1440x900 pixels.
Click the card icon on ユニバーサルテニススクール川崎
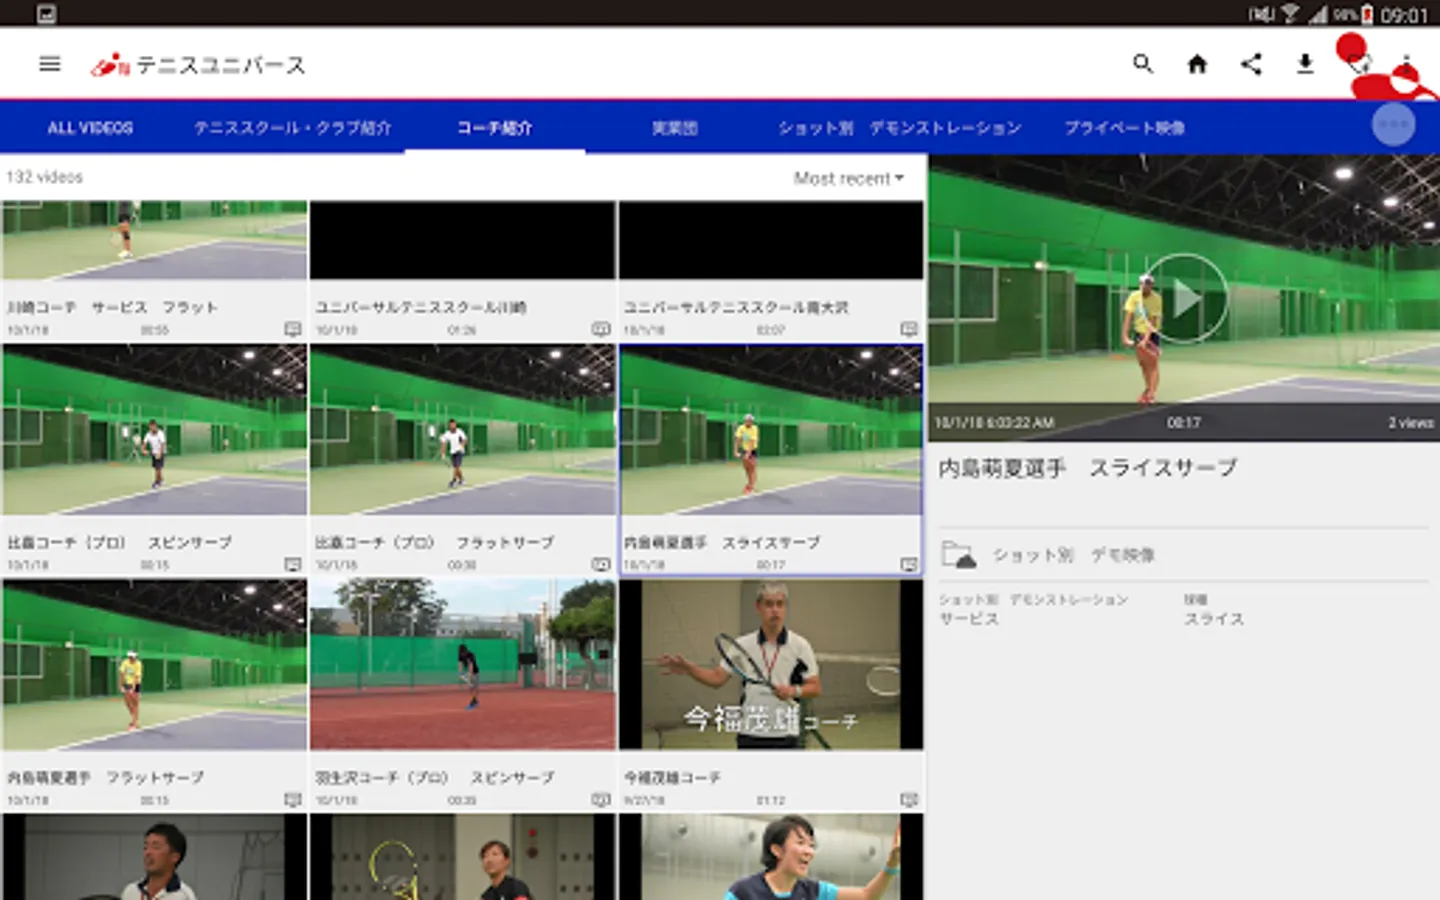pos(601,329)
